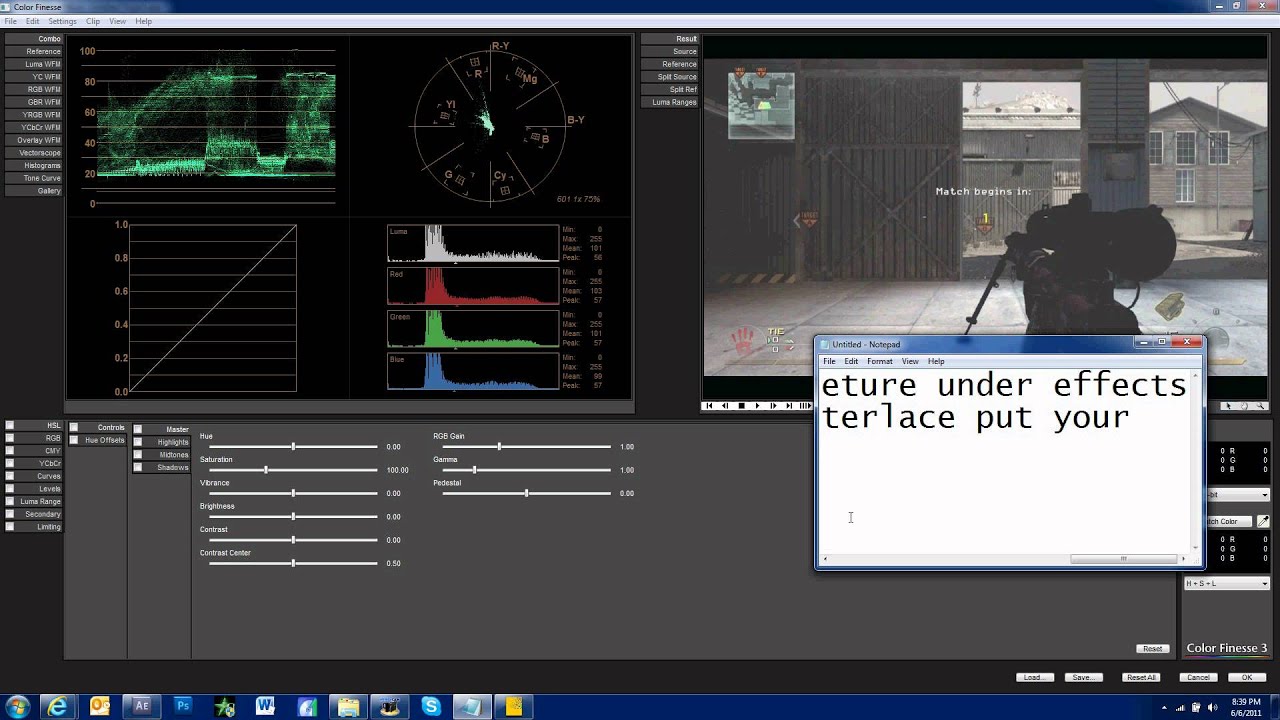This screenshot has height=720, width=1280.
Task: Open the Settings menu in Color Finesse
Action: (x=62, y=21)
